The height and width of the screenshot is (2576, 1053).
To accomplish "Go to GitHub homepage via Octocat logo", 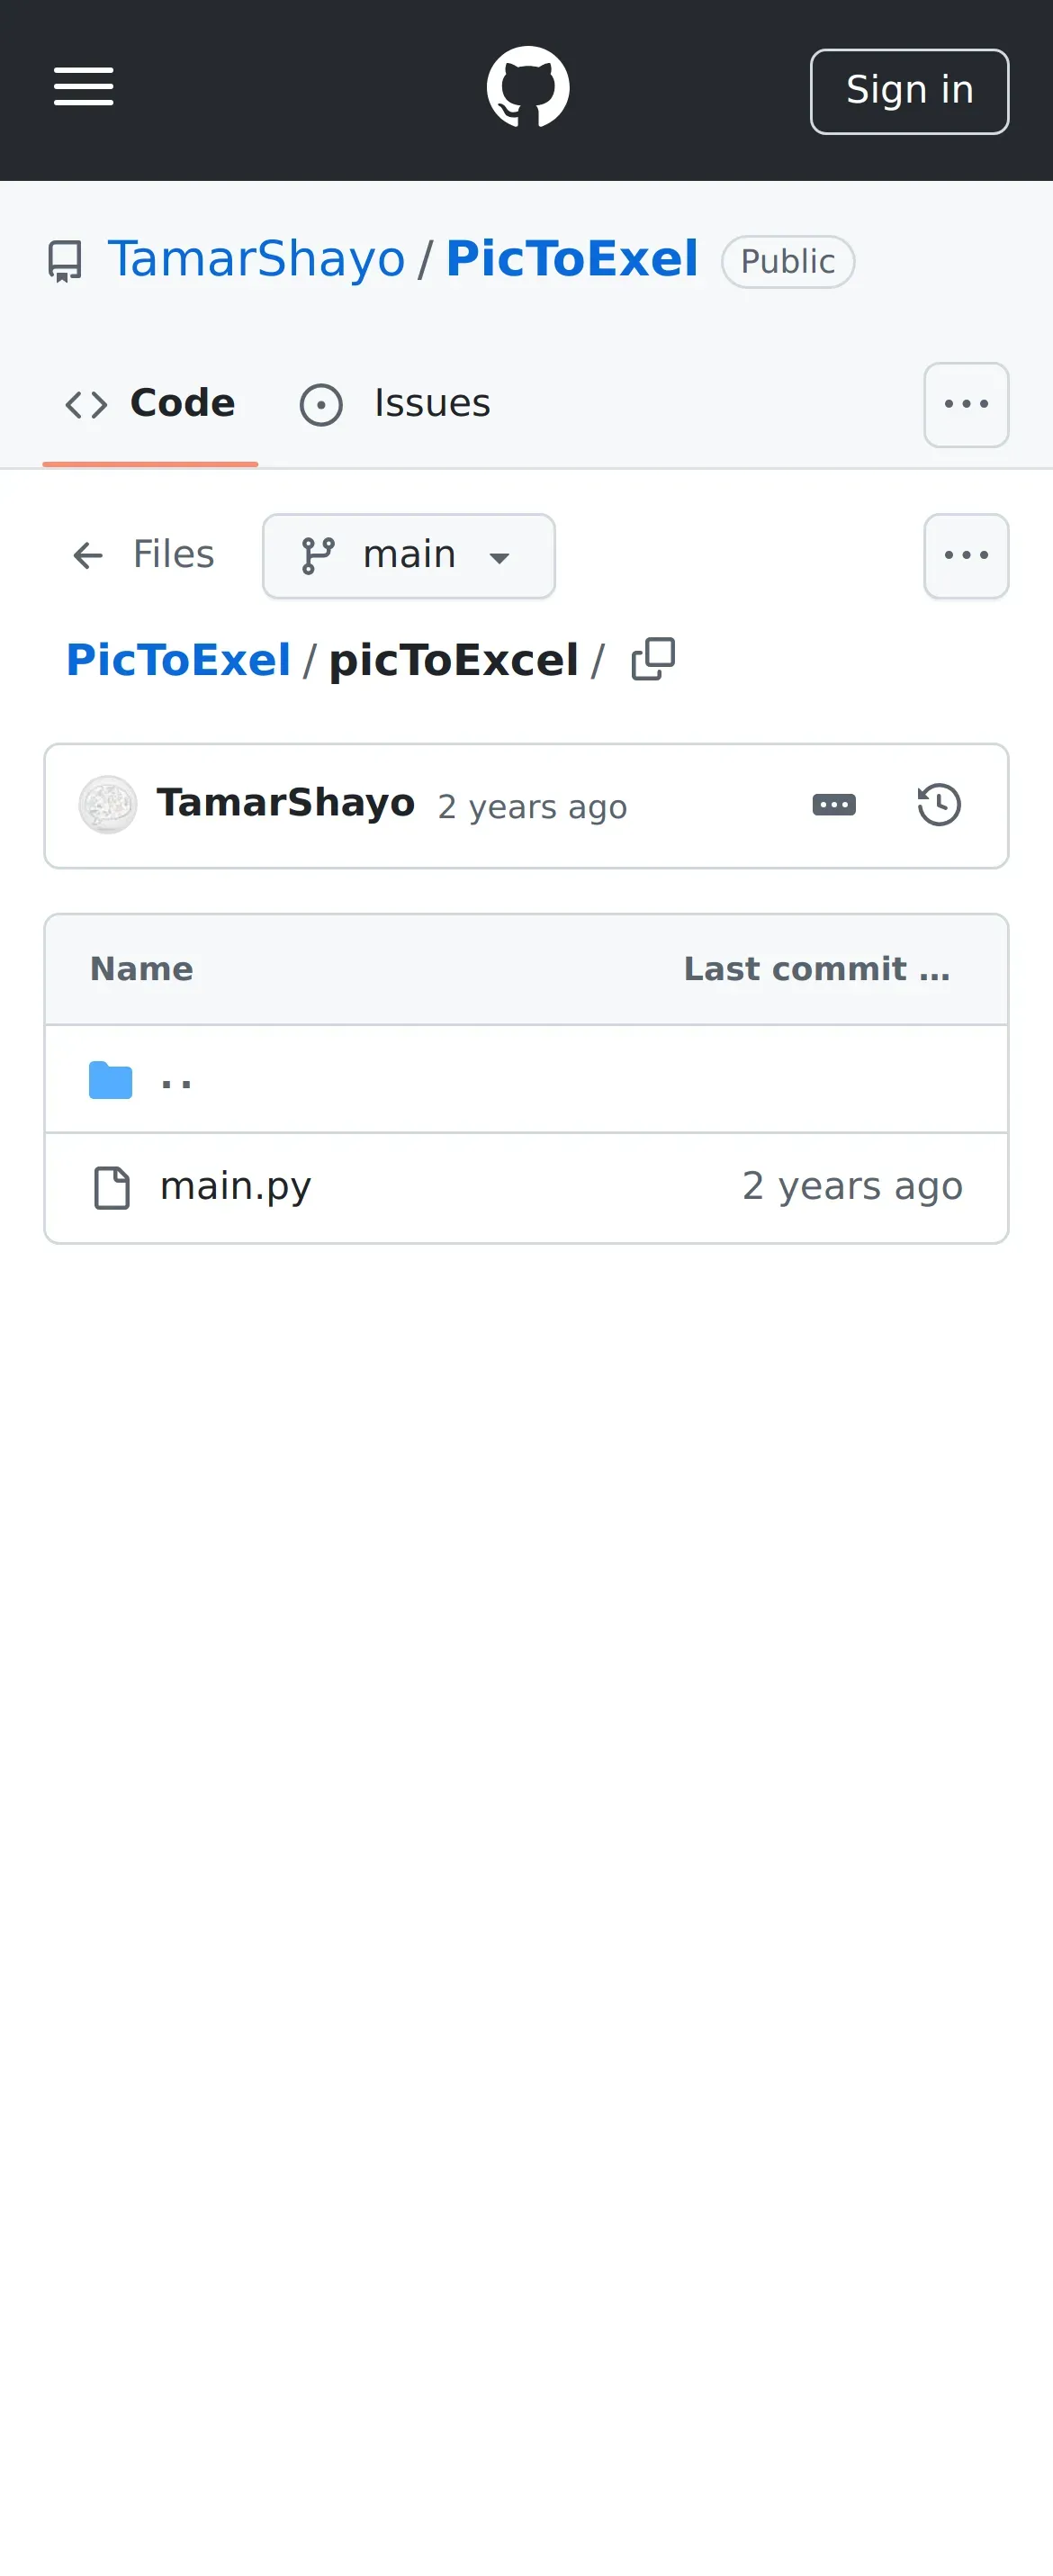I will click(x=528, y=87).
